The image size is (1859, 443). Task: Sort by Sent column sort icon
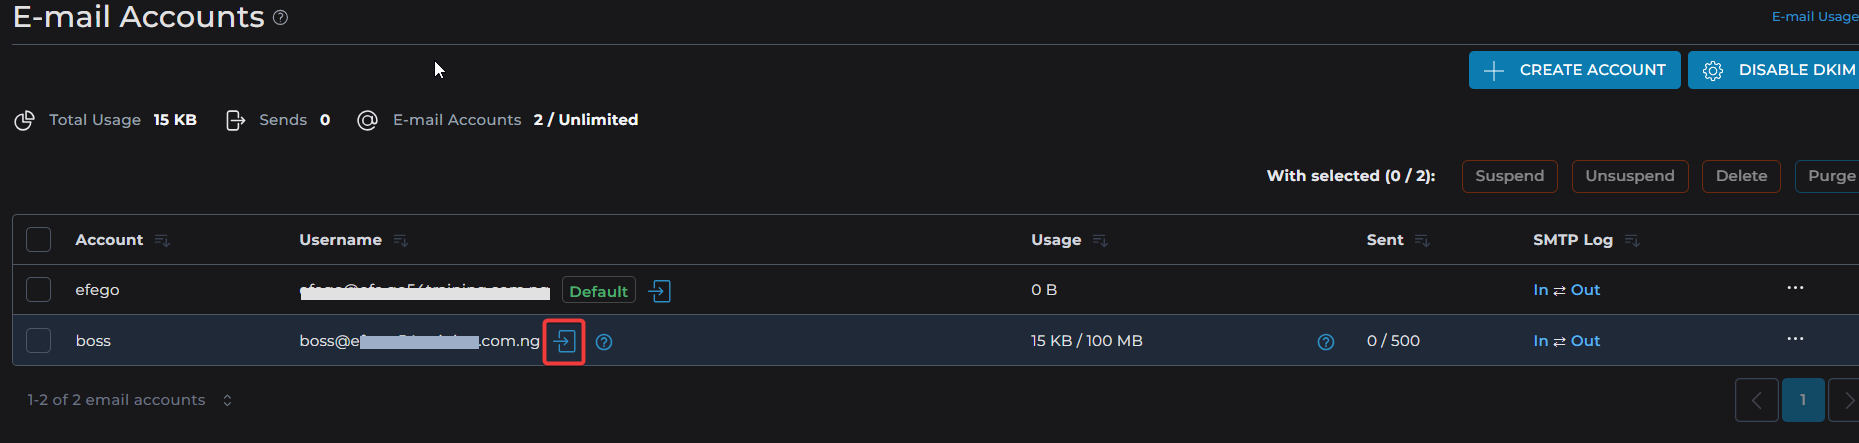pyautogui.click(x=1422, y=241)
